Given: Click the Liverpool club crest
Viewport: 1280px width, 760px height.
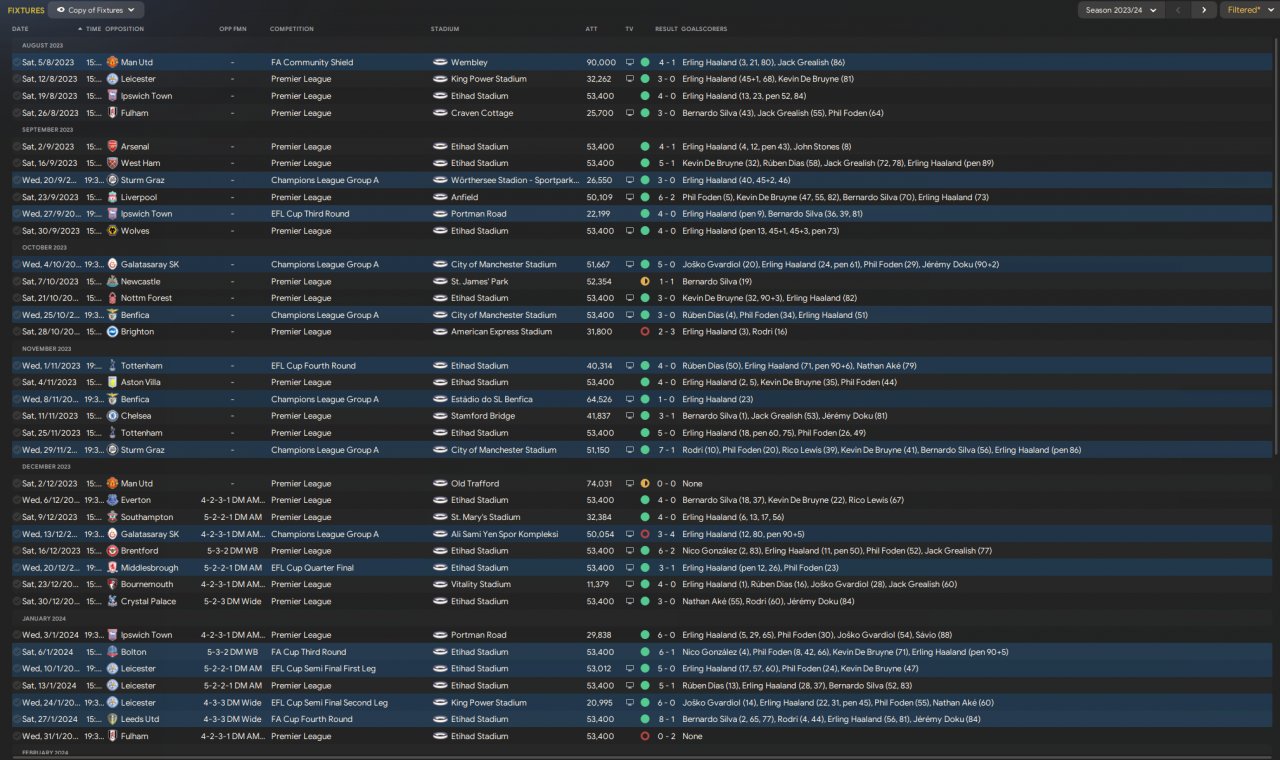Looking at the screenshot, I should [x=112, y=197].
